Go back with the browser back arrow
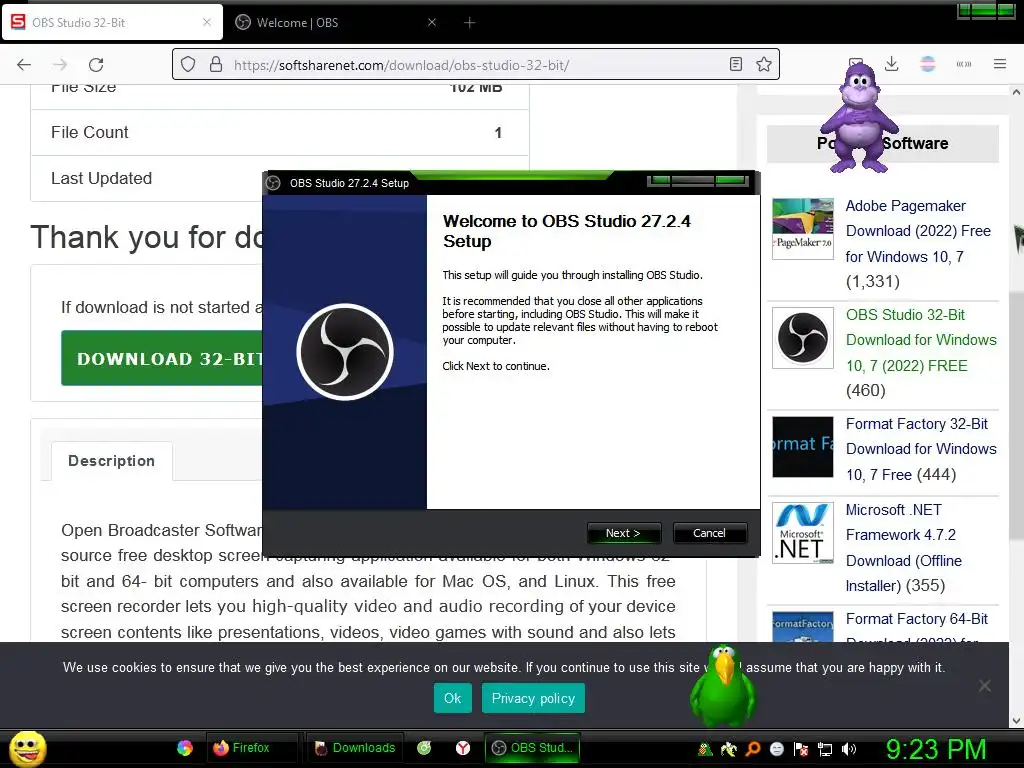Image resolution: width=1024 pixels, height=768 pixels. [x=24, y=65]
